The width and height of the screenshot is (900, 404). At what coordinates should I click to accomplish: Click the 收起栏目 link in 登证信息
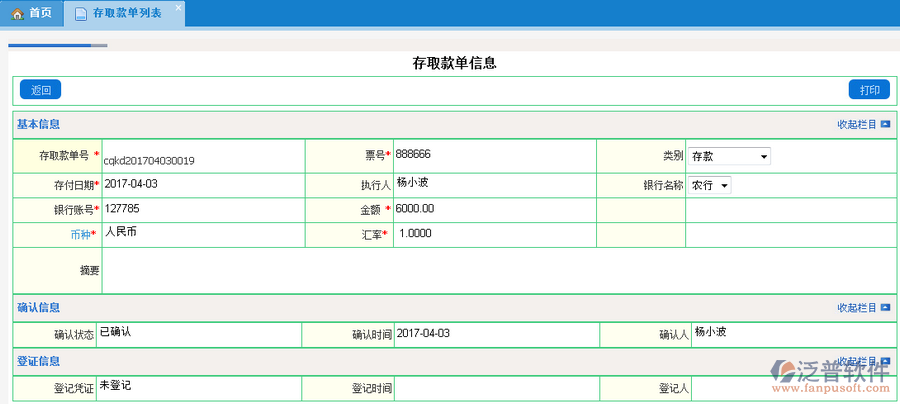pyautogui.click(x=856, y=361)
